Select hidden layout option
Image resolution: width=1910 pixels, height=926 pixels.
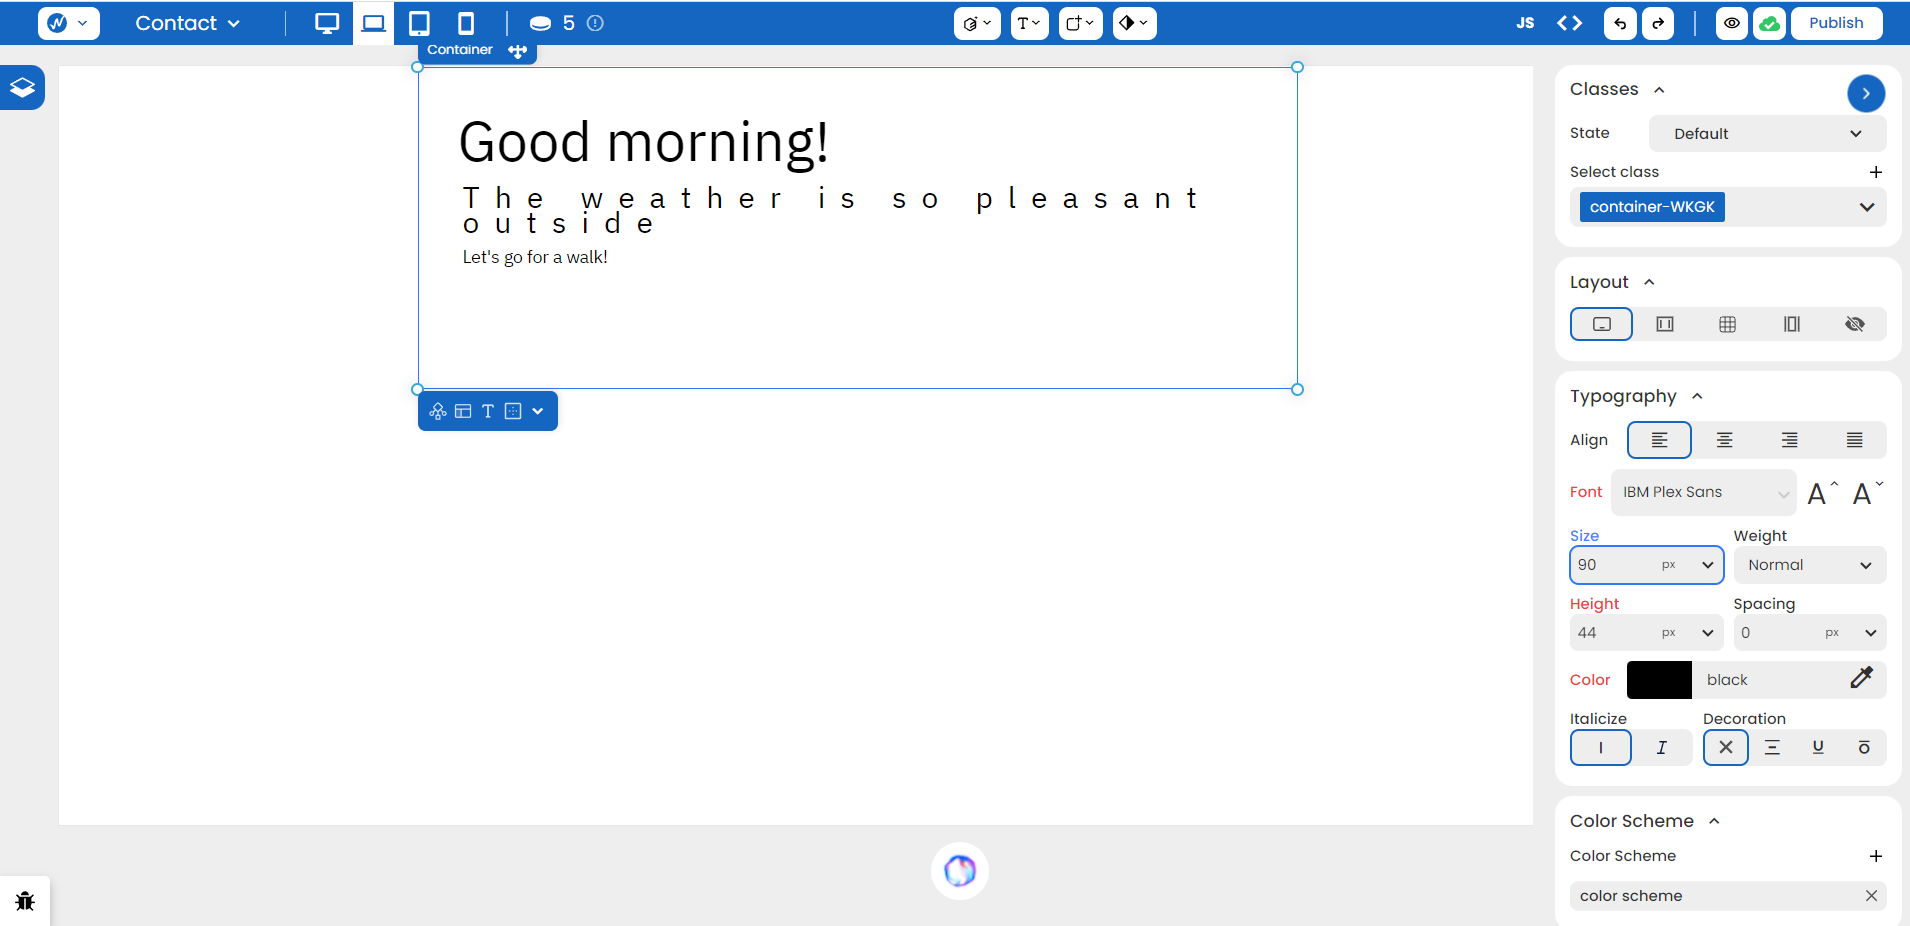pos(1855,324)
